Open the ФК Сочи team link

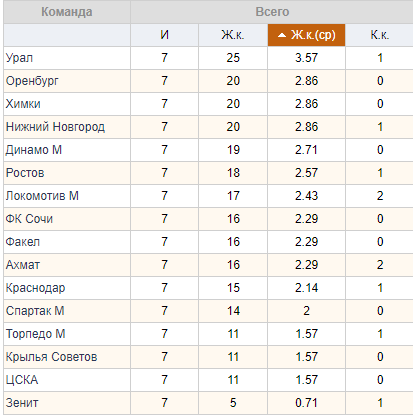click(x=29, y=219)
